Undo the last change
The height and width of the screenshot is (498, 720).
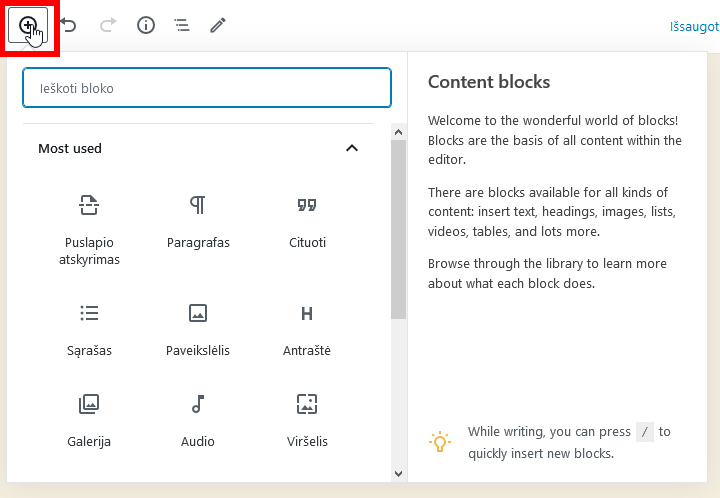click(68, 25)
